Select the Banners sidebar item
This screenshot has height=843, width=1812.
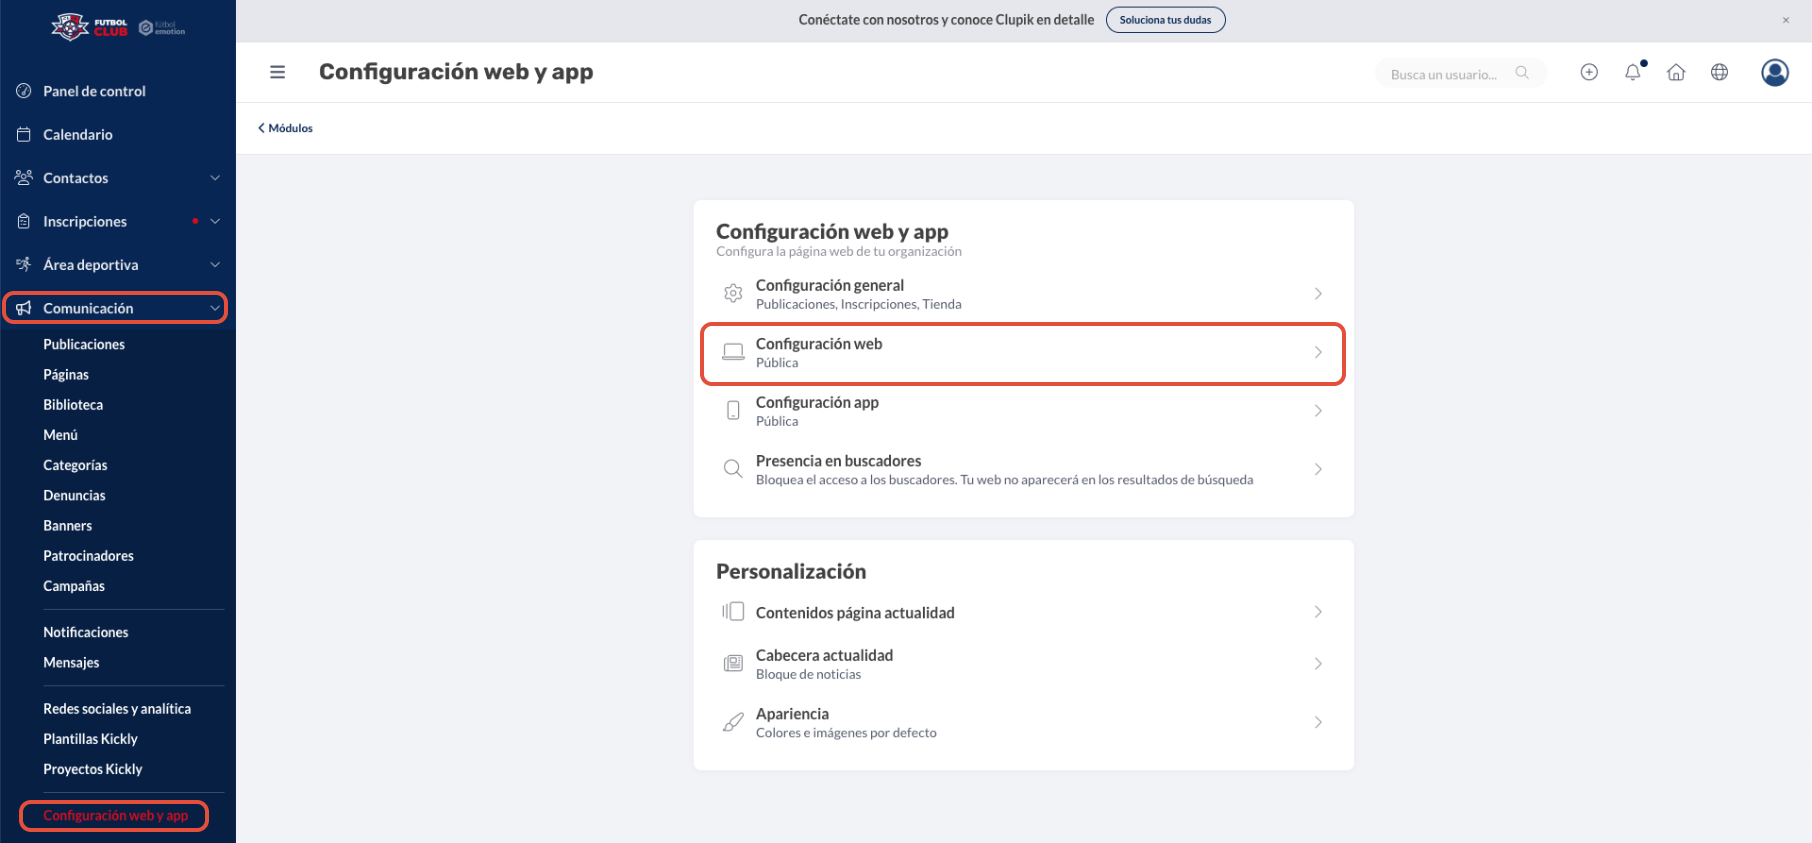[67, 525]
